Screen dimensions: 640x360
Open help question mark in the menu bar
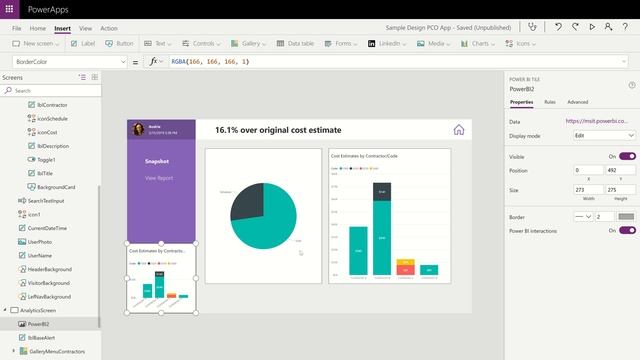(625, 27)
